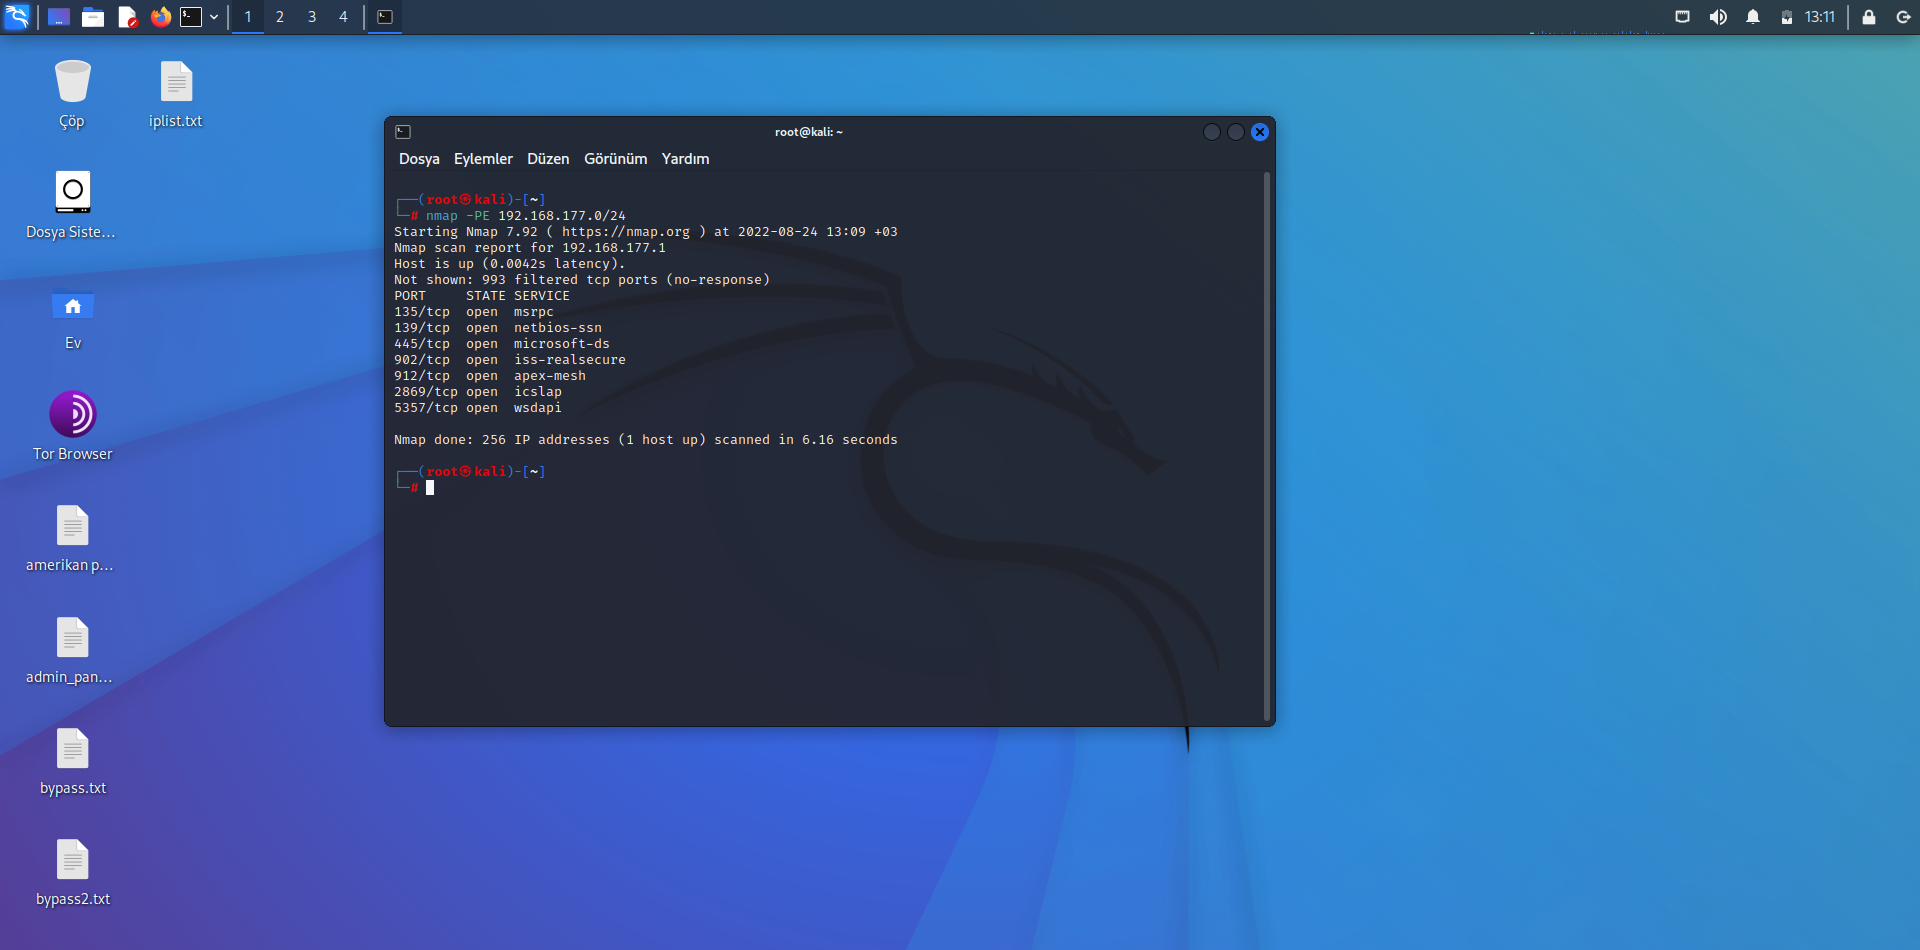Click the 'Nmap done: 256 IP addresses' line
1920x950 pixels.
[x=646, y=440]
